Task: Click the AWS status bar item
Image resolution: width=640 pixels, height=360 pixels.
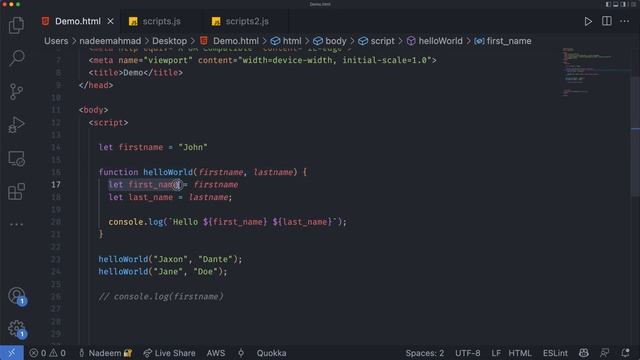Action: [216, 353]
